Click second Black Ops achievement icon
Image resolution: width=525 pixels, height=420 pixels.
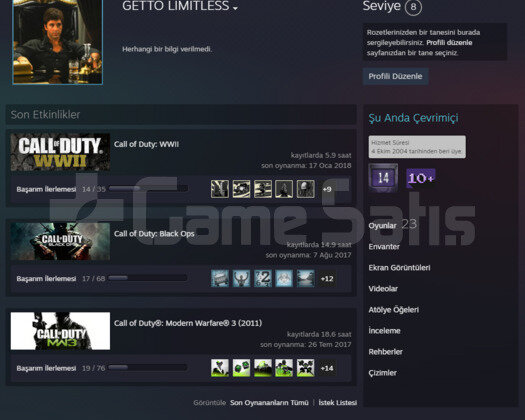[x=241, y=278]
